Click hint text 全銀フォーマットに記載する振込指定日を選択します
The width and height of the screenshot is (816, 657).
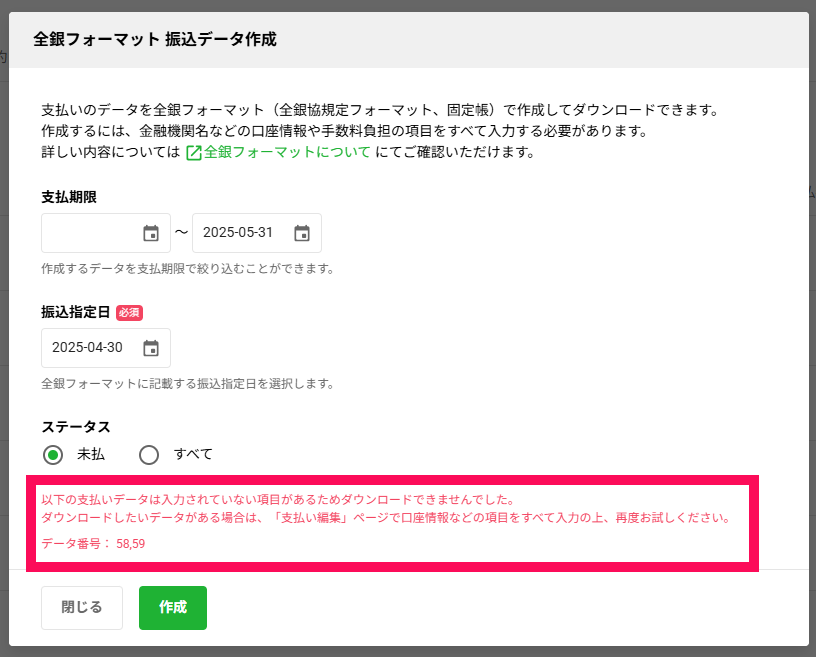[x=187, y=384]
